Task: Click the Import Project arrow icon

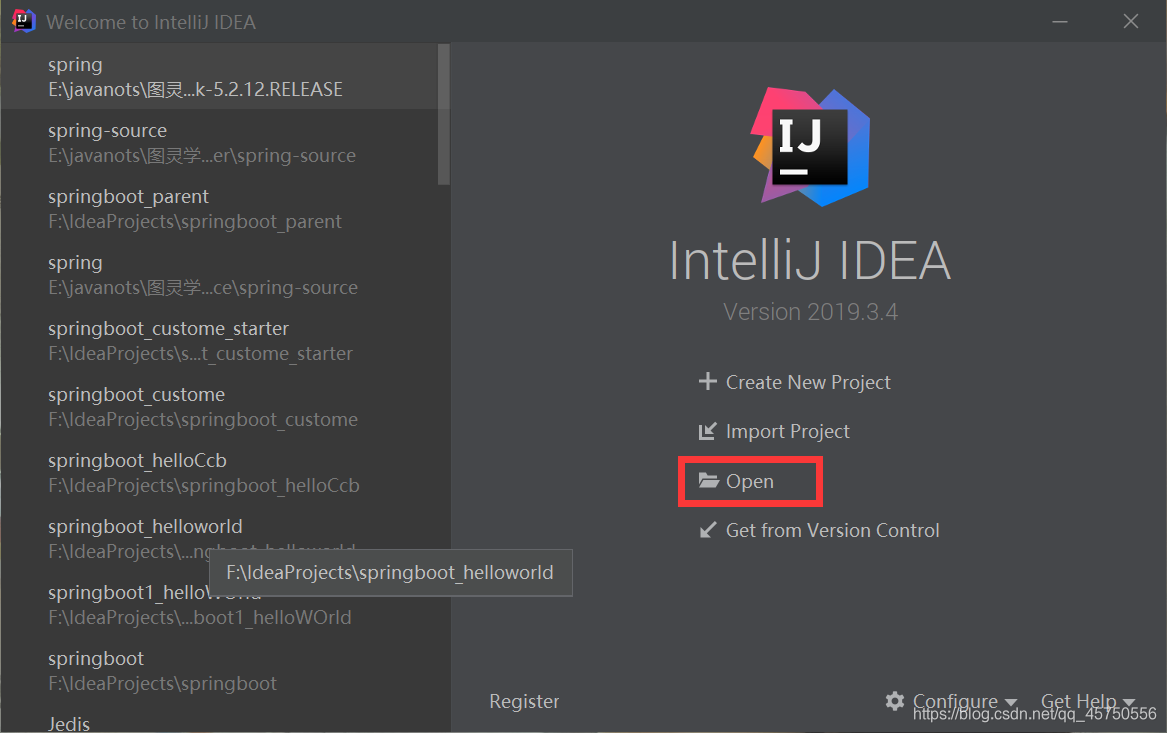Action: (x=707, y=432)
